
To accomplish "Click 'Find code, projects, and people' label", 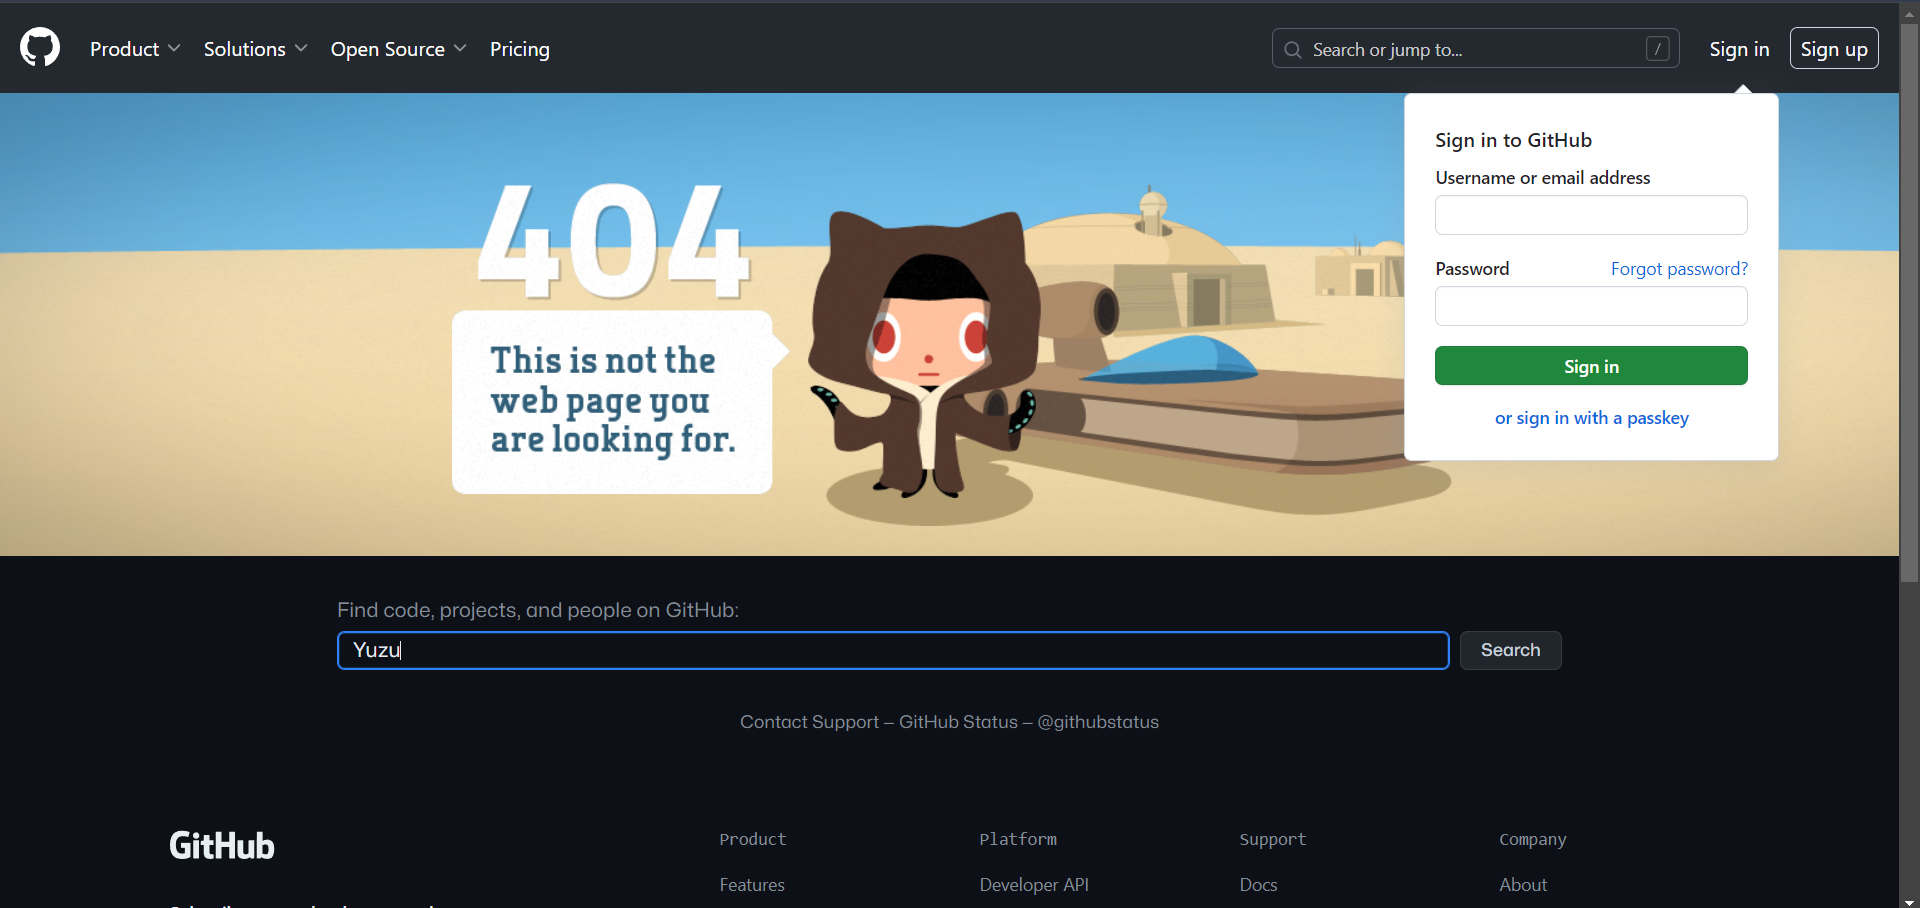I will 538,610.
